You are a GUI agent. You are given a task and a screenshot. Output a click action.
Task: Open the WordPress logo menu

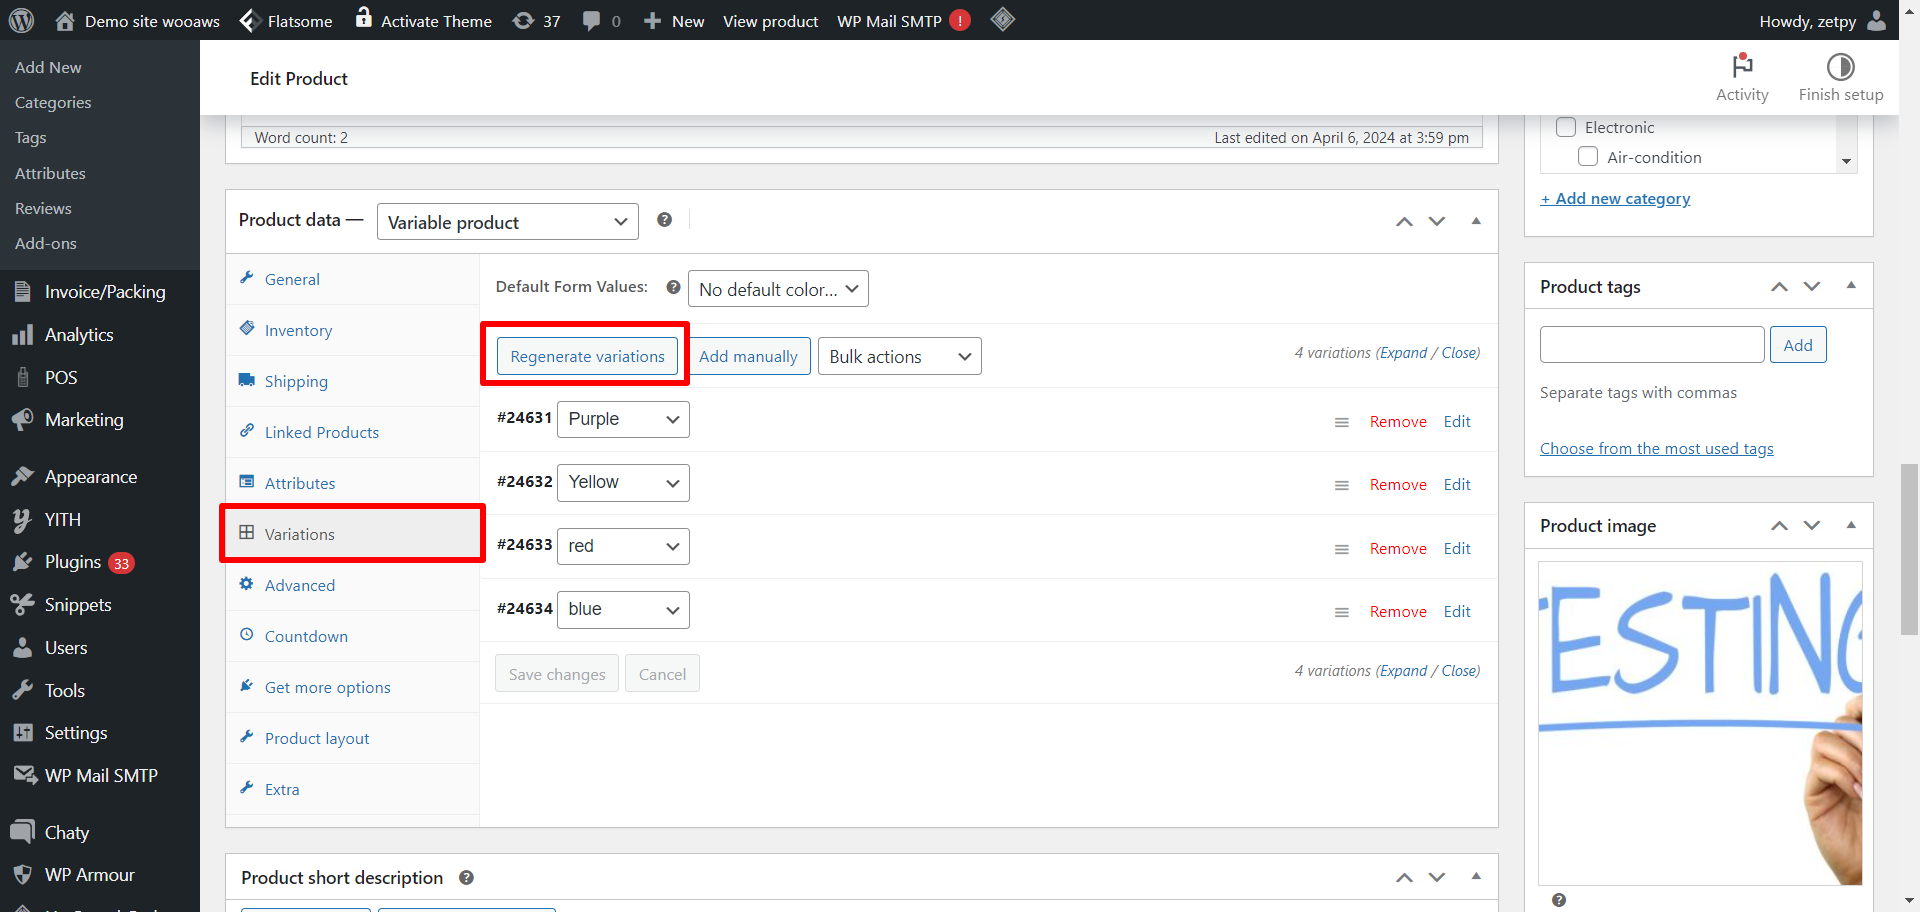click(21, 20)
